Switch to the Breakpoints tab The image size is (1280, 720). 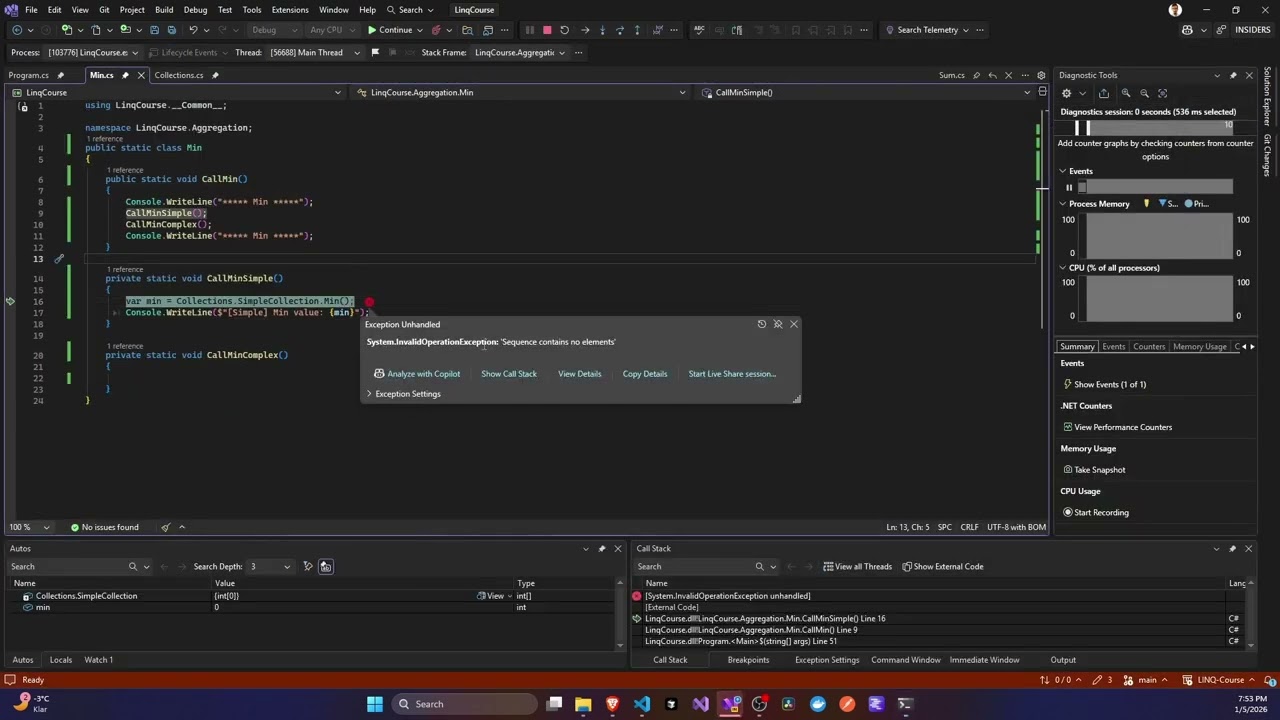coord(748,660)
